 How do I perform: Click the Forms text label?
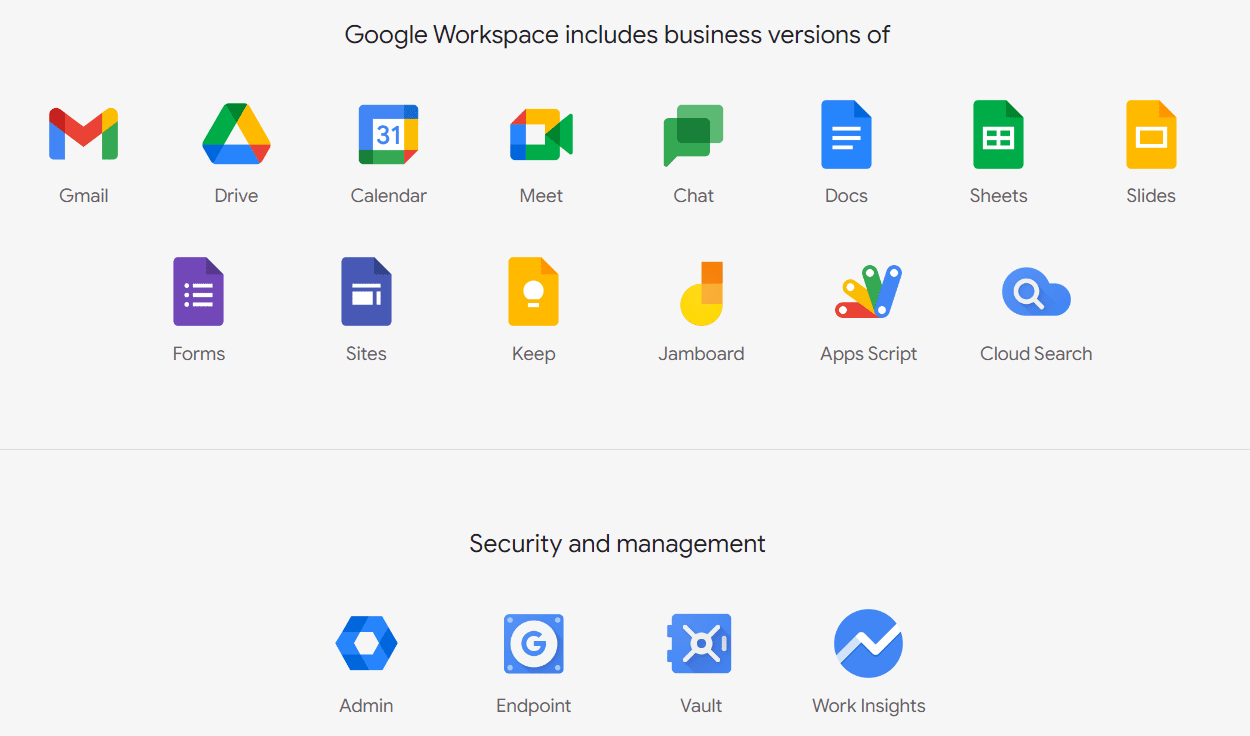tap(199, 354)
